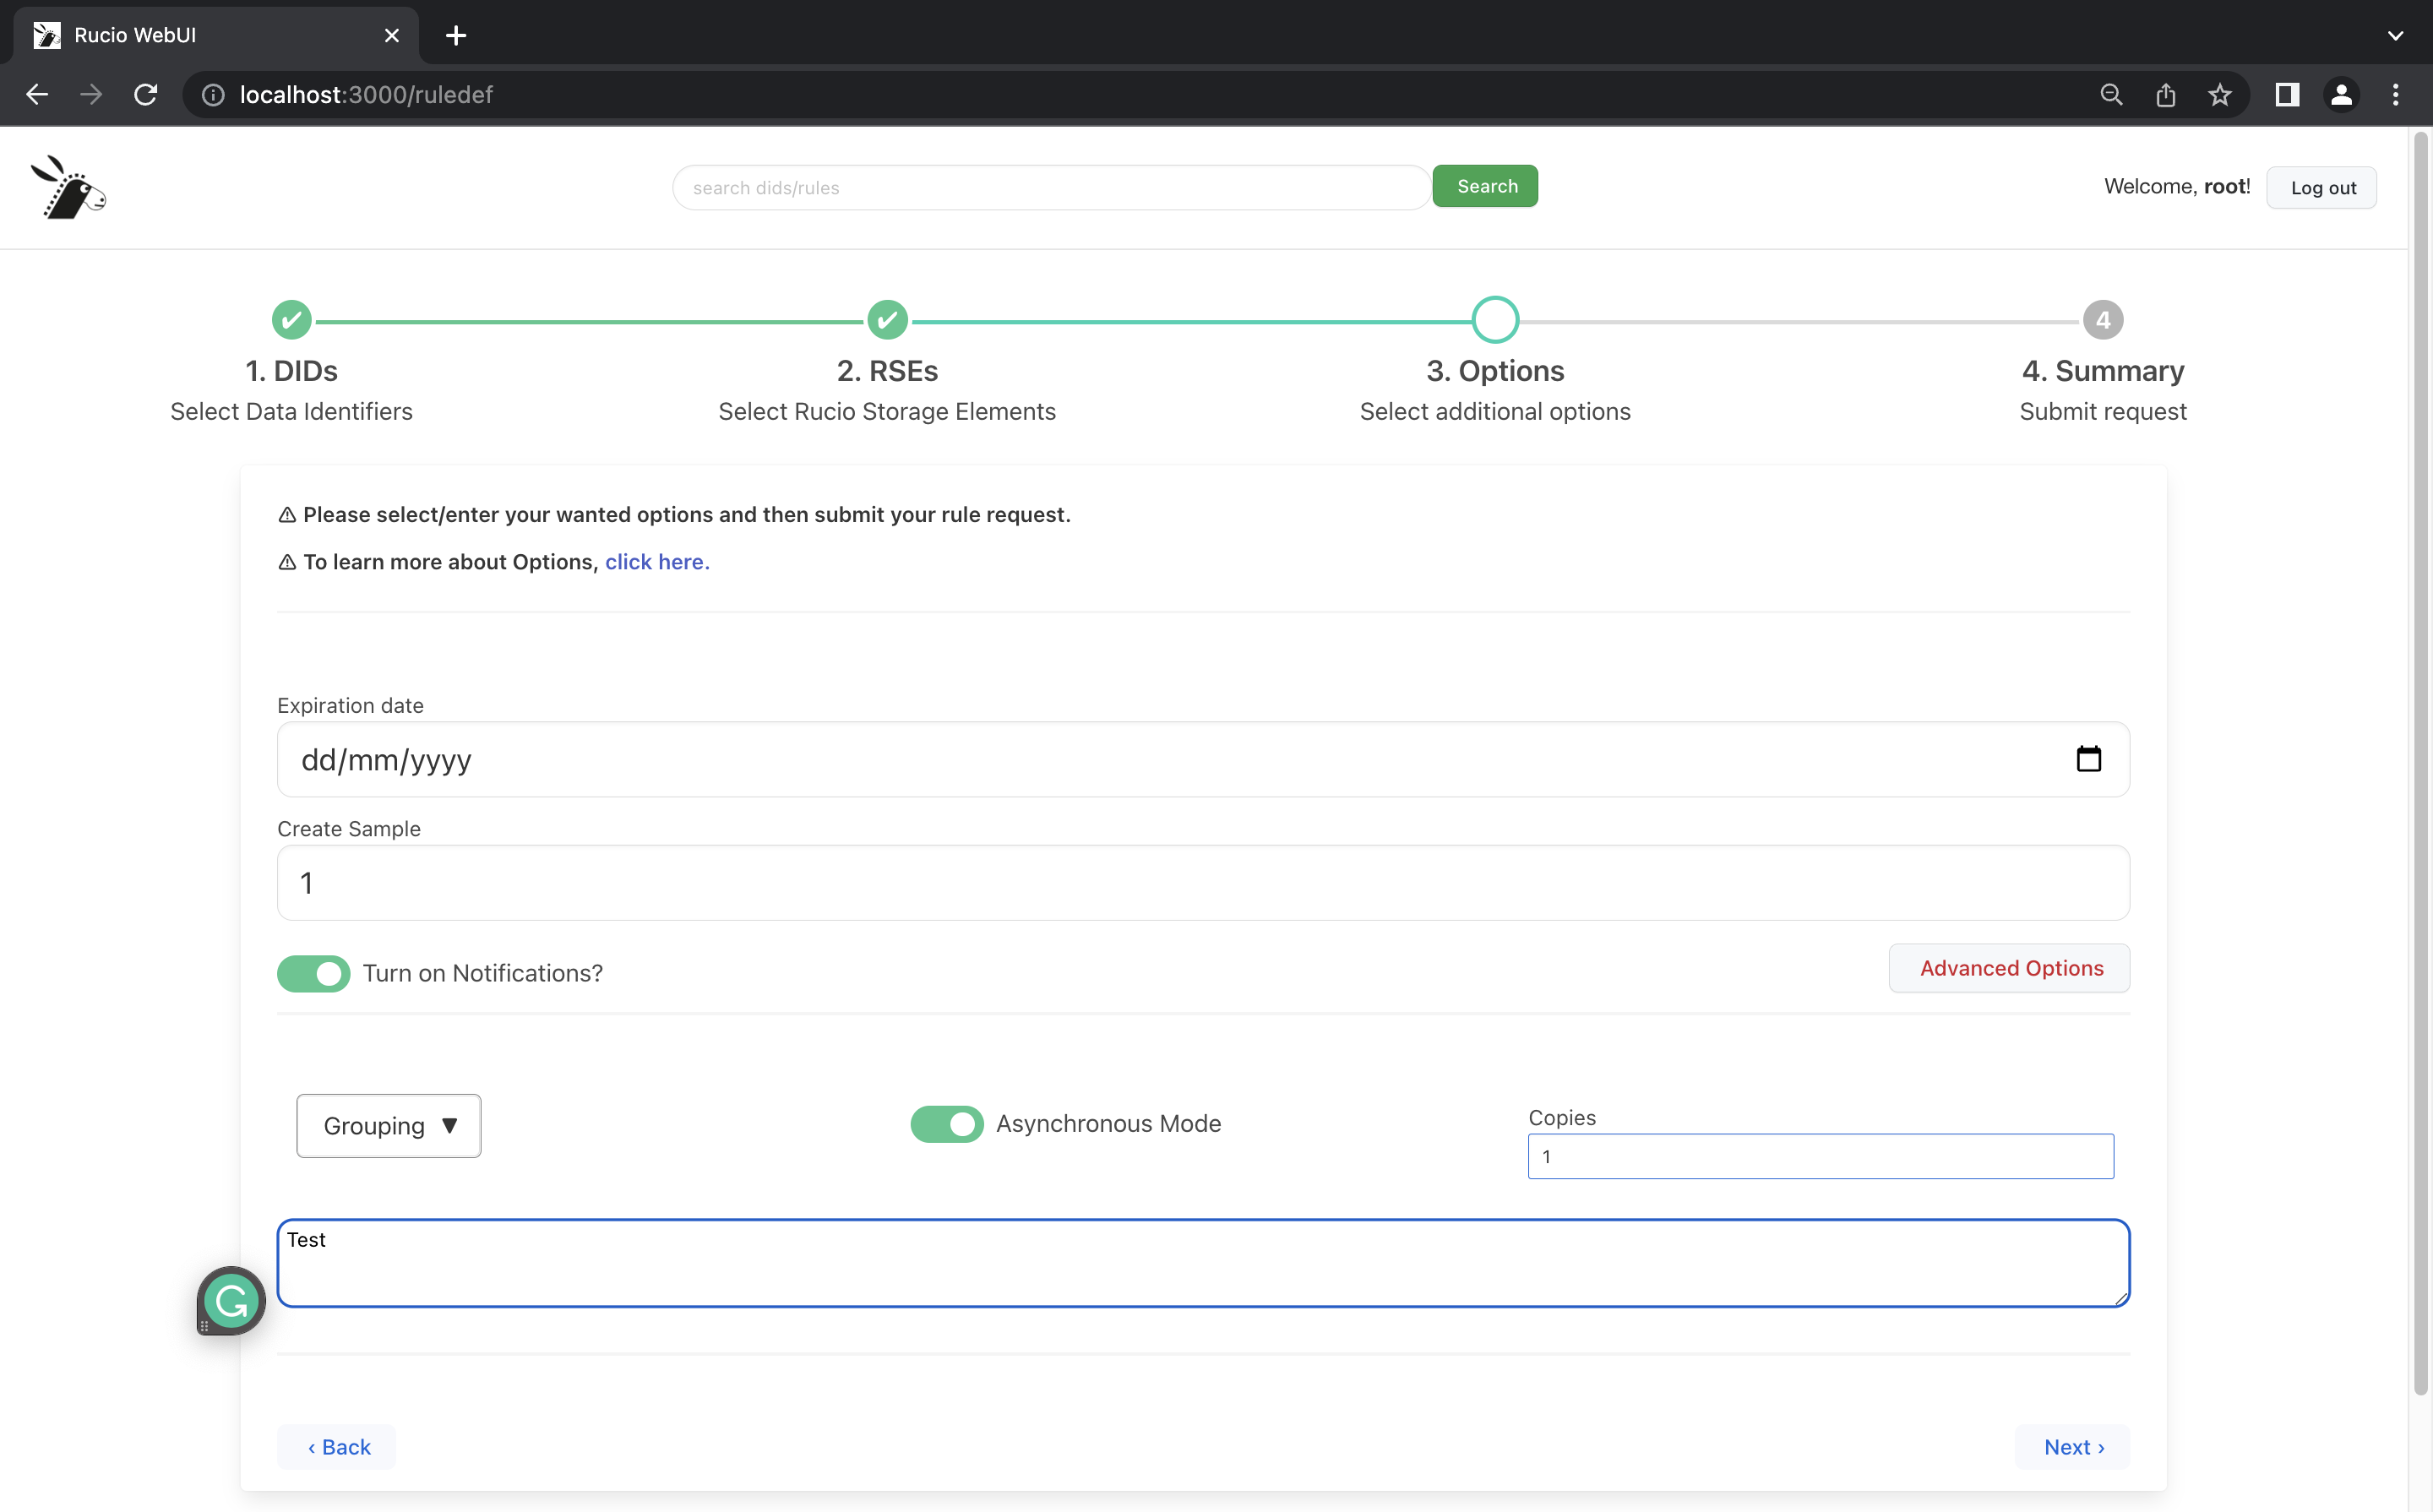Open the browser zoom magnifier icon
This screenshot has width=2433, height=1512.
2111,95
